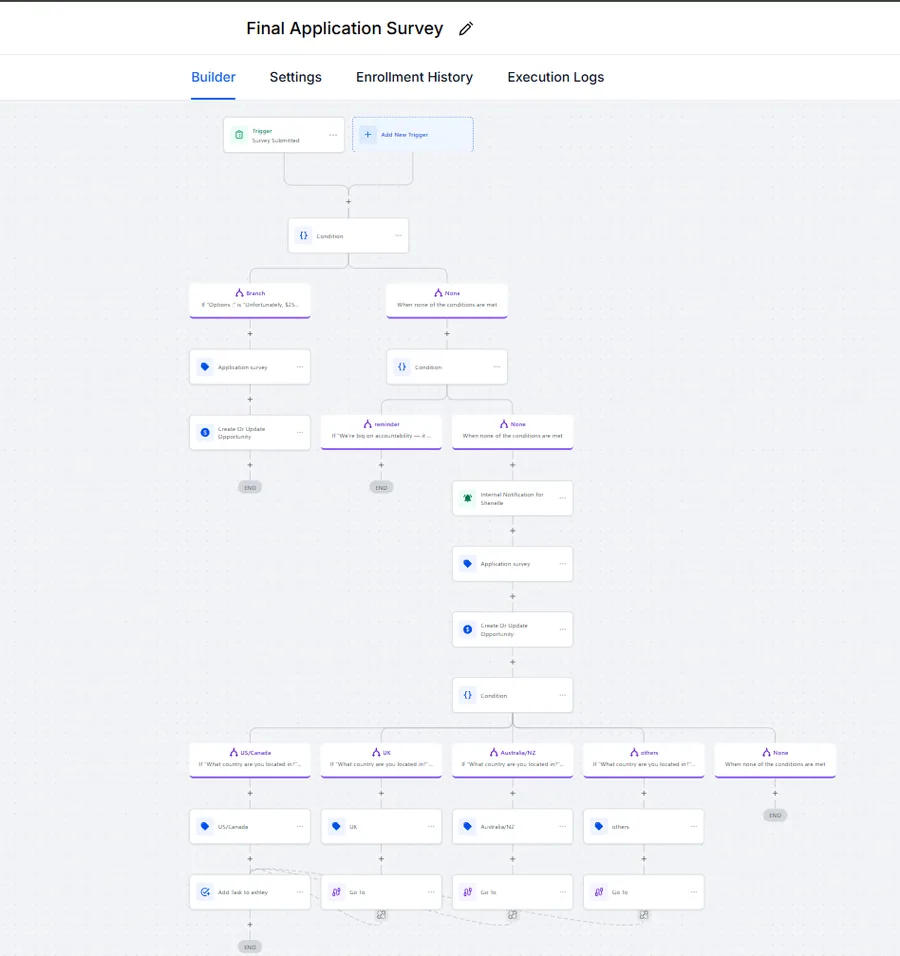
Task: Select the branch text 'If "Options :" is "Unfortunately, $25...'
Action: pyautogui.click(x=250, y=305)
